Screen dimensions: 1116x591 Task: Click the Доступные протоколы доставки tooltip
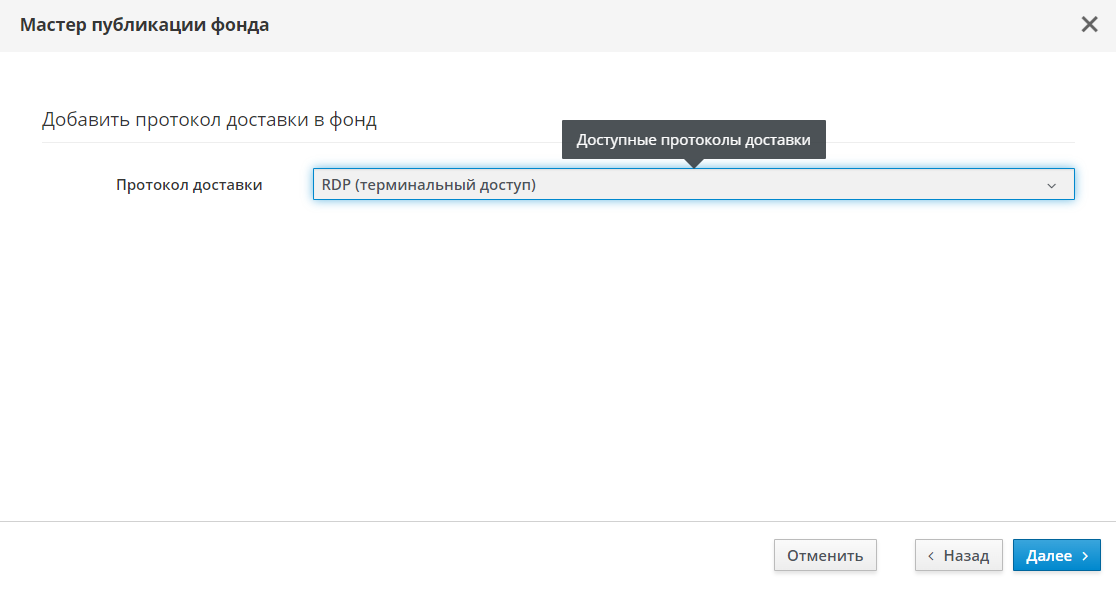coord(693,140)
